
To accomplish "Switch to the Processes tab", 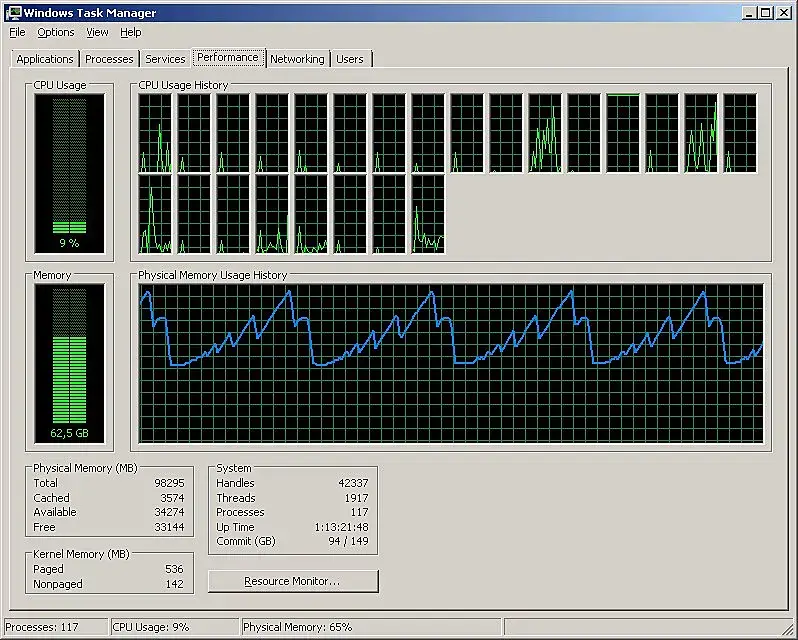I will pyautogui.click(x=109, y=59).
